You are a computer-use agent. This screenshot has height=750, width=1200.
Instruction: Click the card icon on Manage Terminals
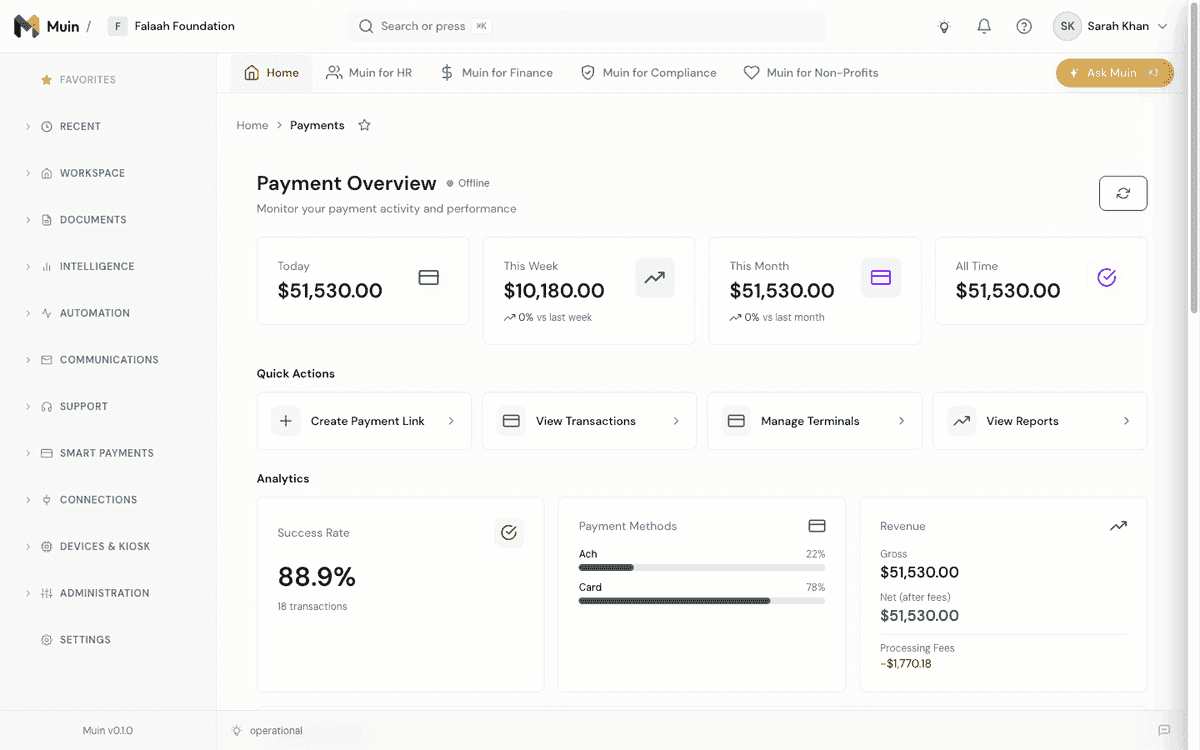(x=736, y=421)
